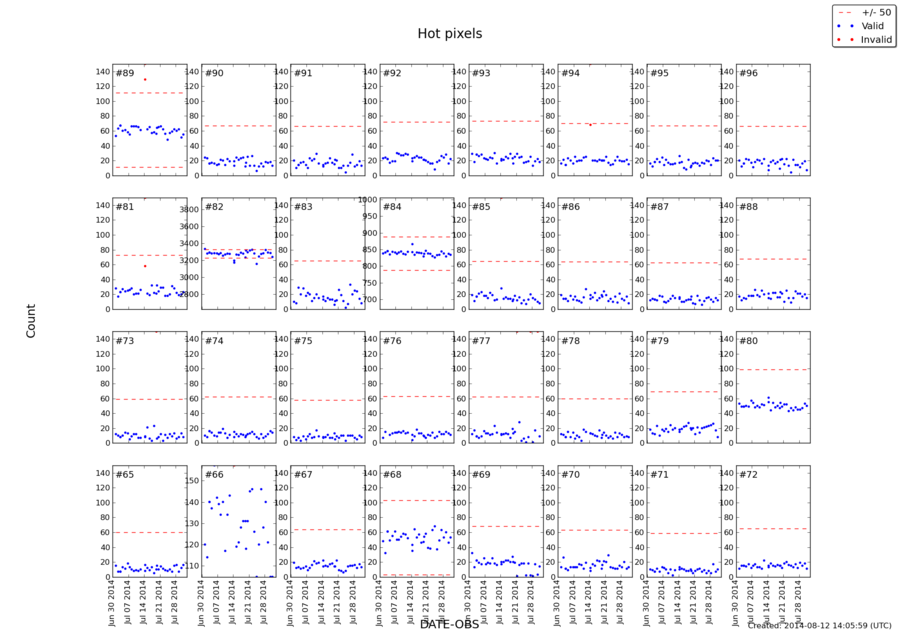This screenshot has width=900, height=641.
Task: Click the Hot pixels figure title
Action: [x=450, y=32]
